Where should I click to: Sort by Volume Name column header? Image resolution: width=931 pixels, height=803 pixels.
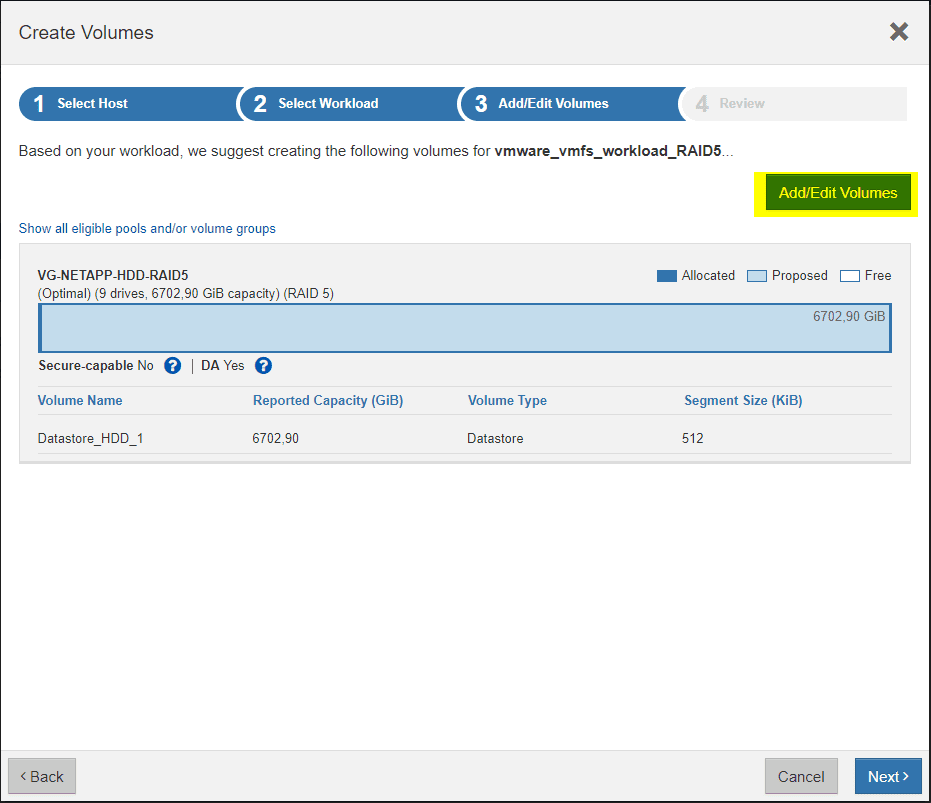[x=80, y=400]
